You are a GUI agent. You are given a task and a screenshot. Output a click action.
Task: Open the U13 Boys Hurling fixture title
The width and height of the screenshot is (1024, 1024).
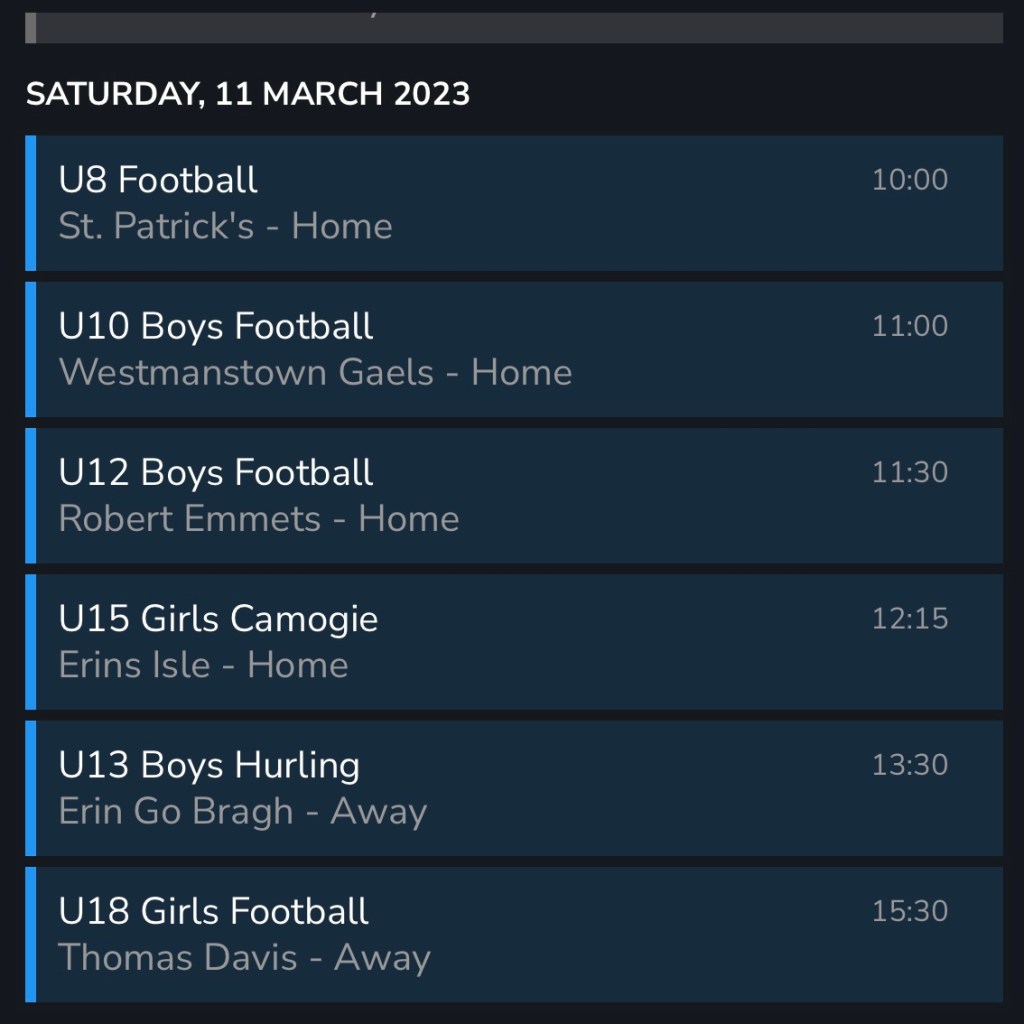[x=209, y=765]
